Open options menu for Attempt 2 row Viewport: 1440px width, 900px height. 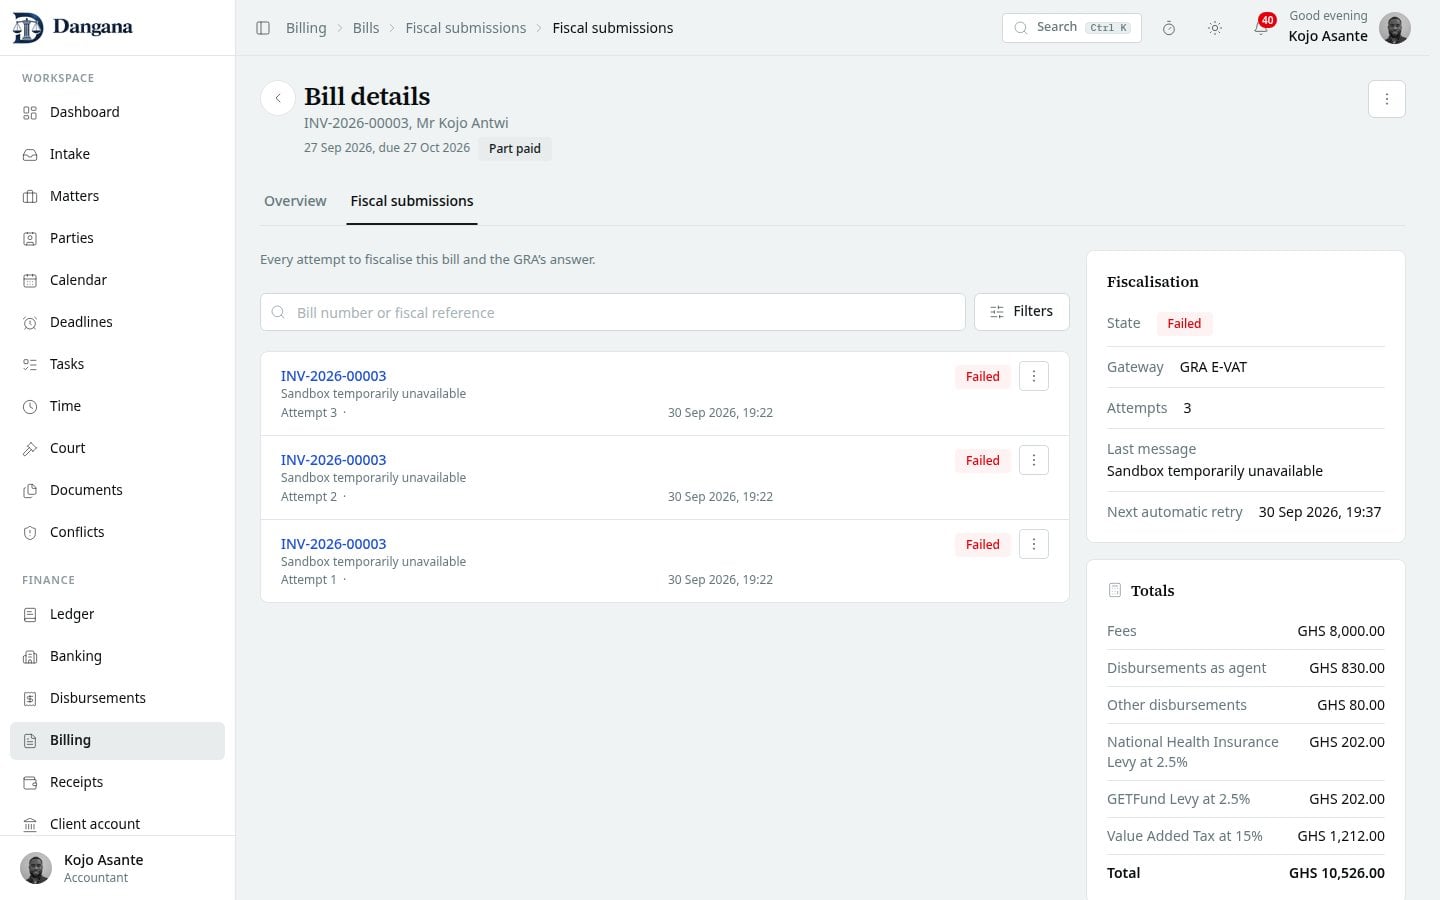(x=1034, y=460)
